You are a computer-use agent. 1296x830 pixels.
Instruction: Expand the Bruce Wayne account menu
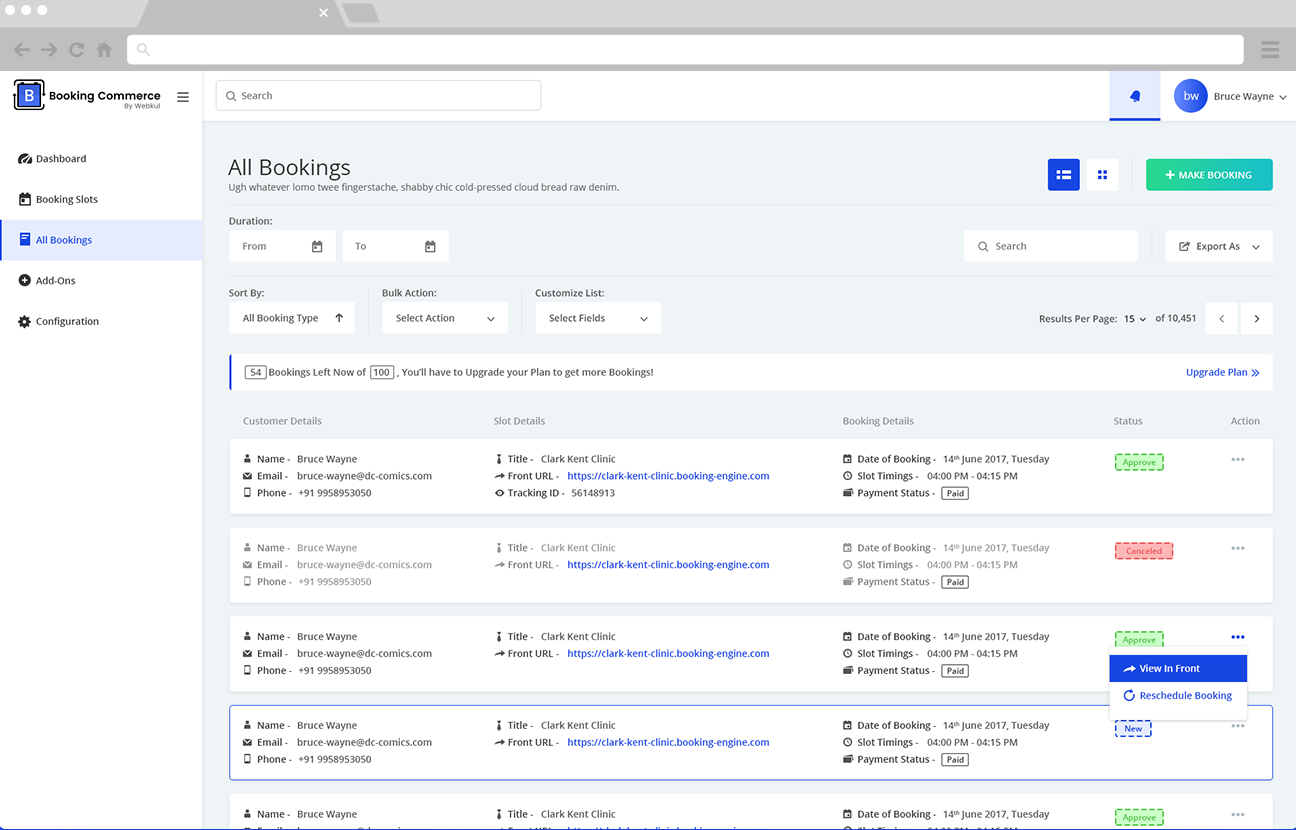pyautogui.click(x=1250, y=97)
